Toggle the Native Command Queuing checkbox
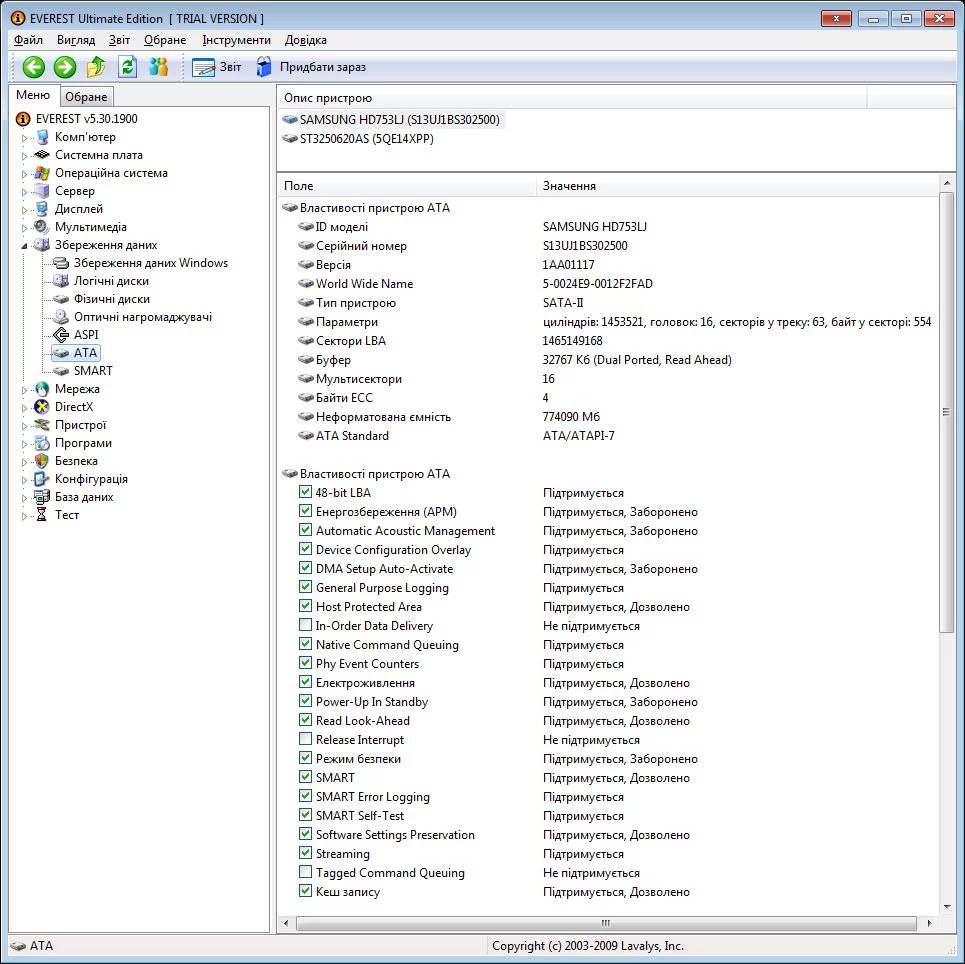Screen dimensions: 965x964 point(306,645)
